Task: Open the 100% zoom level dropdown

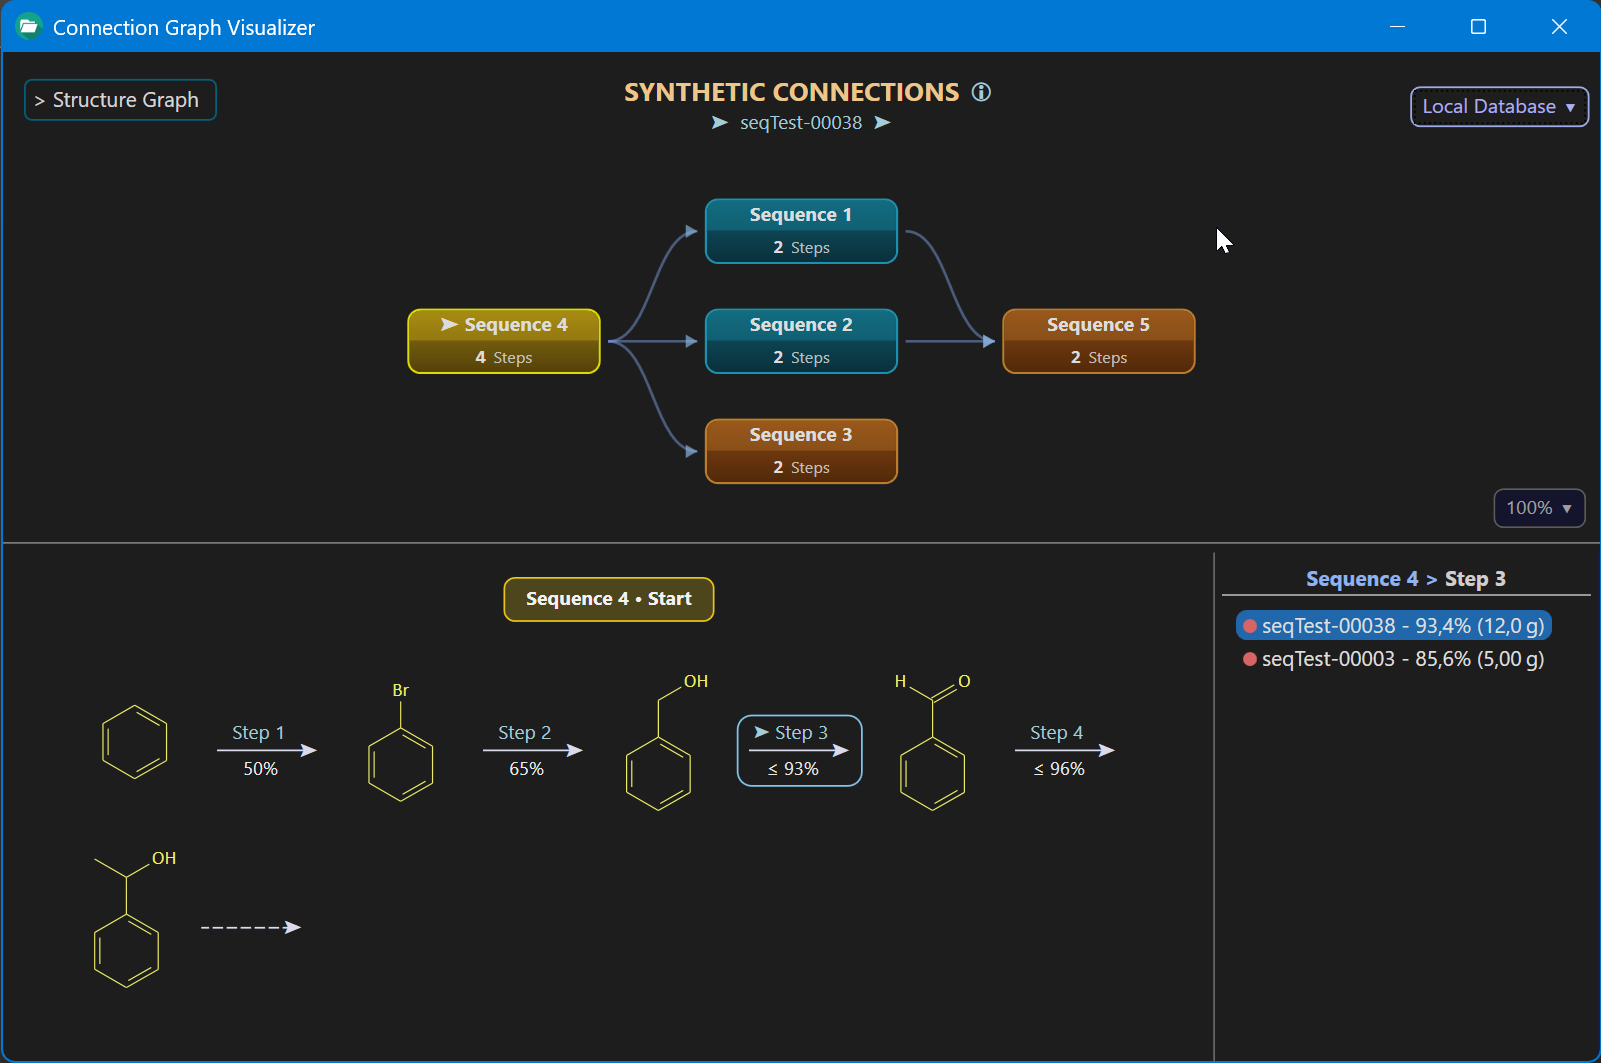Action: click(1539, 508)
